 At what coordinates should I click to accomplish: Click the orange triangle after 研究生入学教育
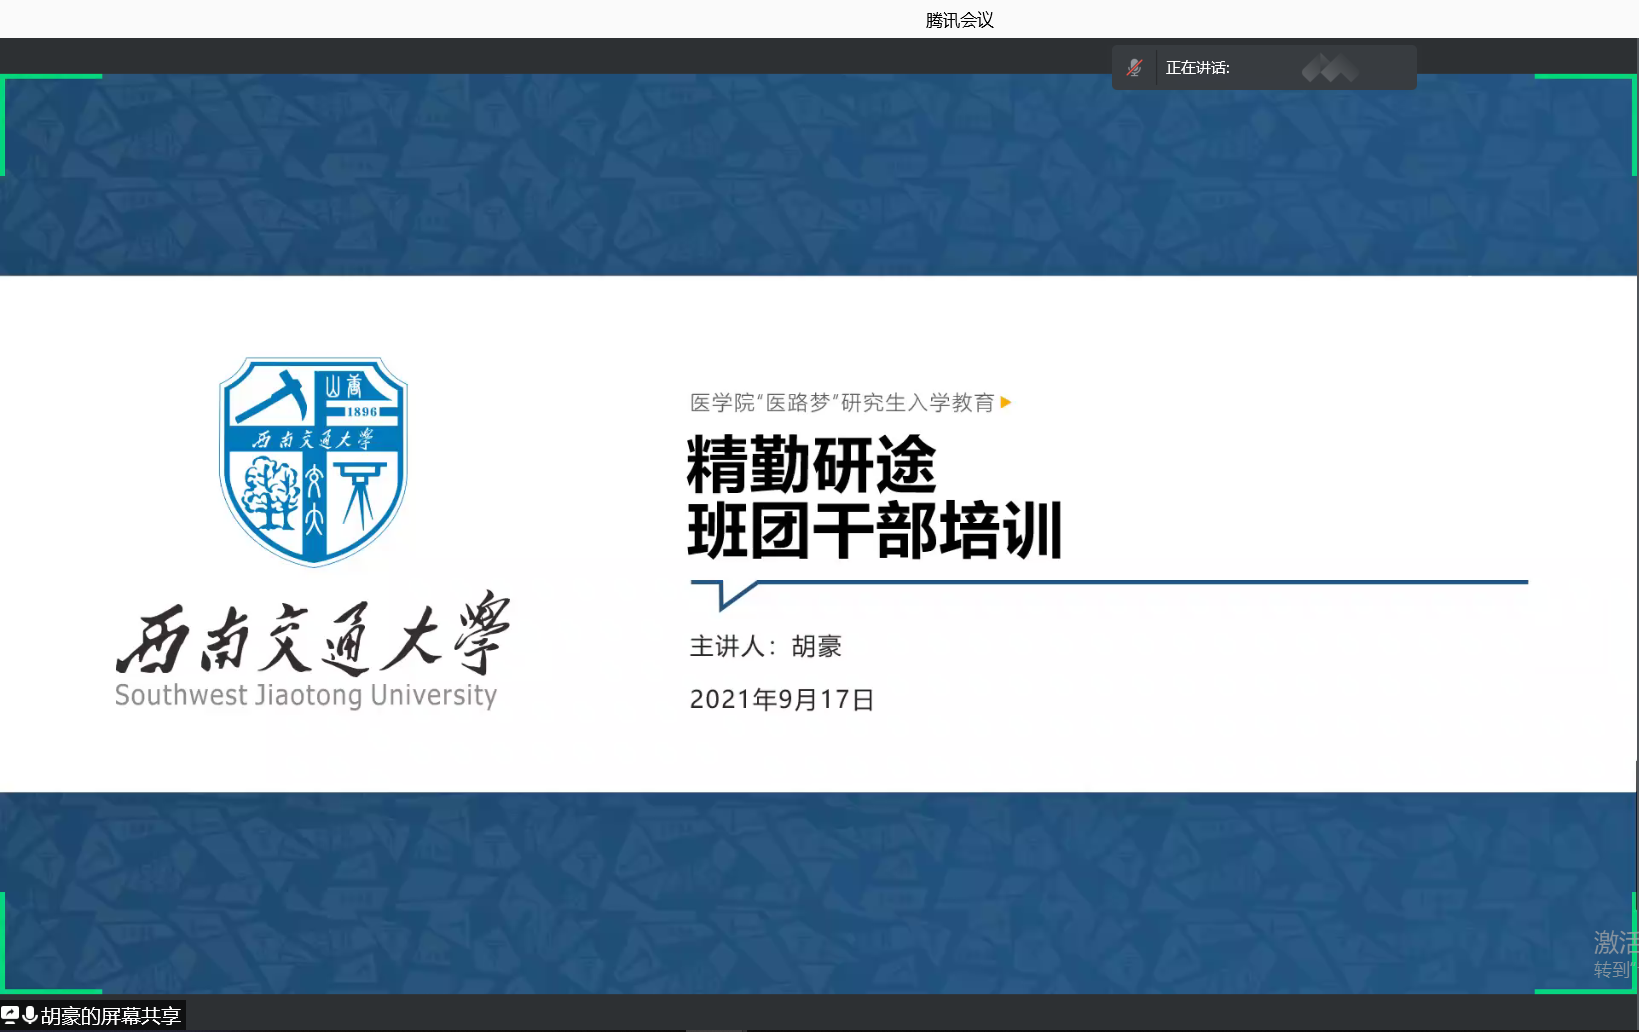(1006, 403)
